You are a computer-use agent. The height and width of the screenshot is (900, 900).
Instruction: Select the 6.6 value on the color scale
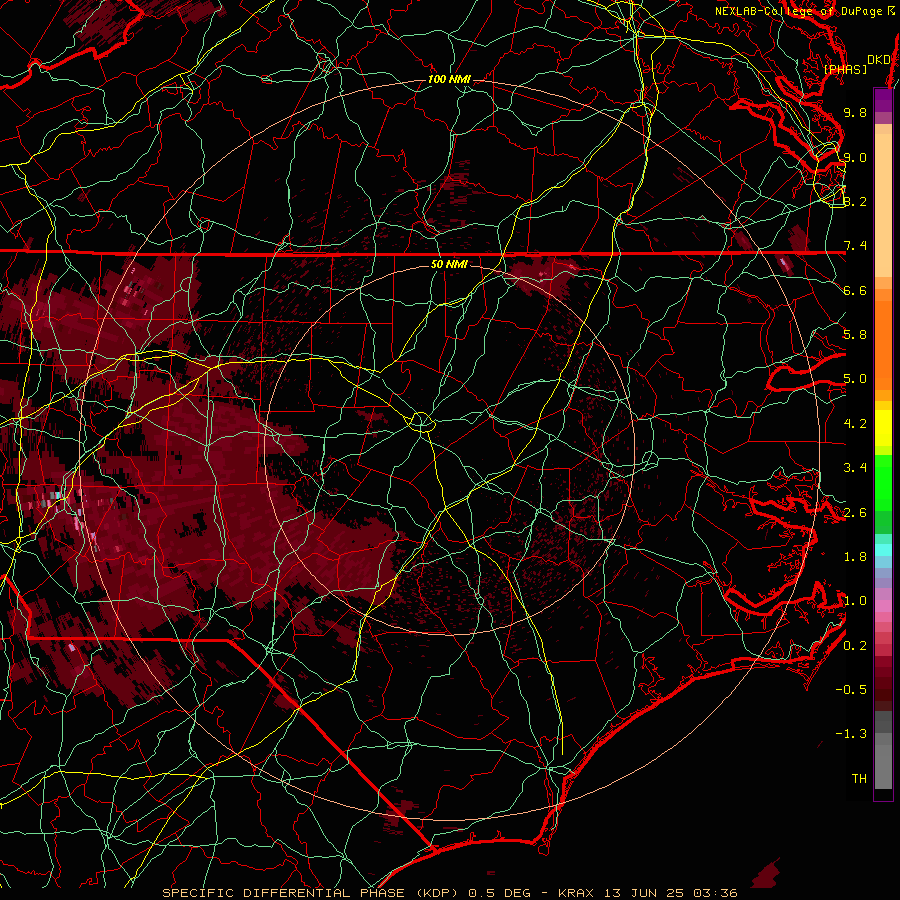[x=855, y=290]
